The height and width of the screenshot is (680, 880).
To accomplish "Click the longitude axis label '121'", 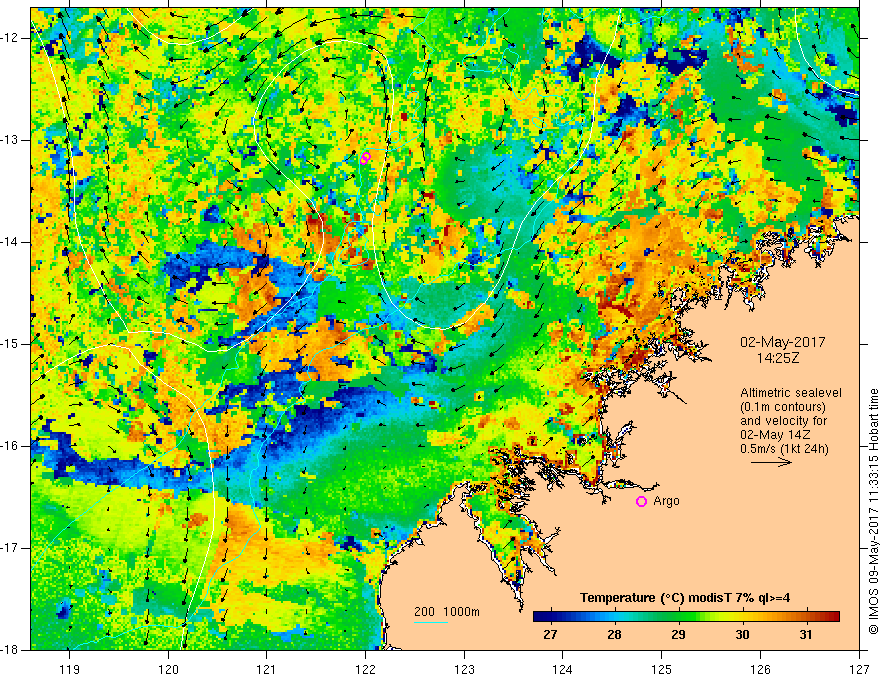I will point(267,669).
